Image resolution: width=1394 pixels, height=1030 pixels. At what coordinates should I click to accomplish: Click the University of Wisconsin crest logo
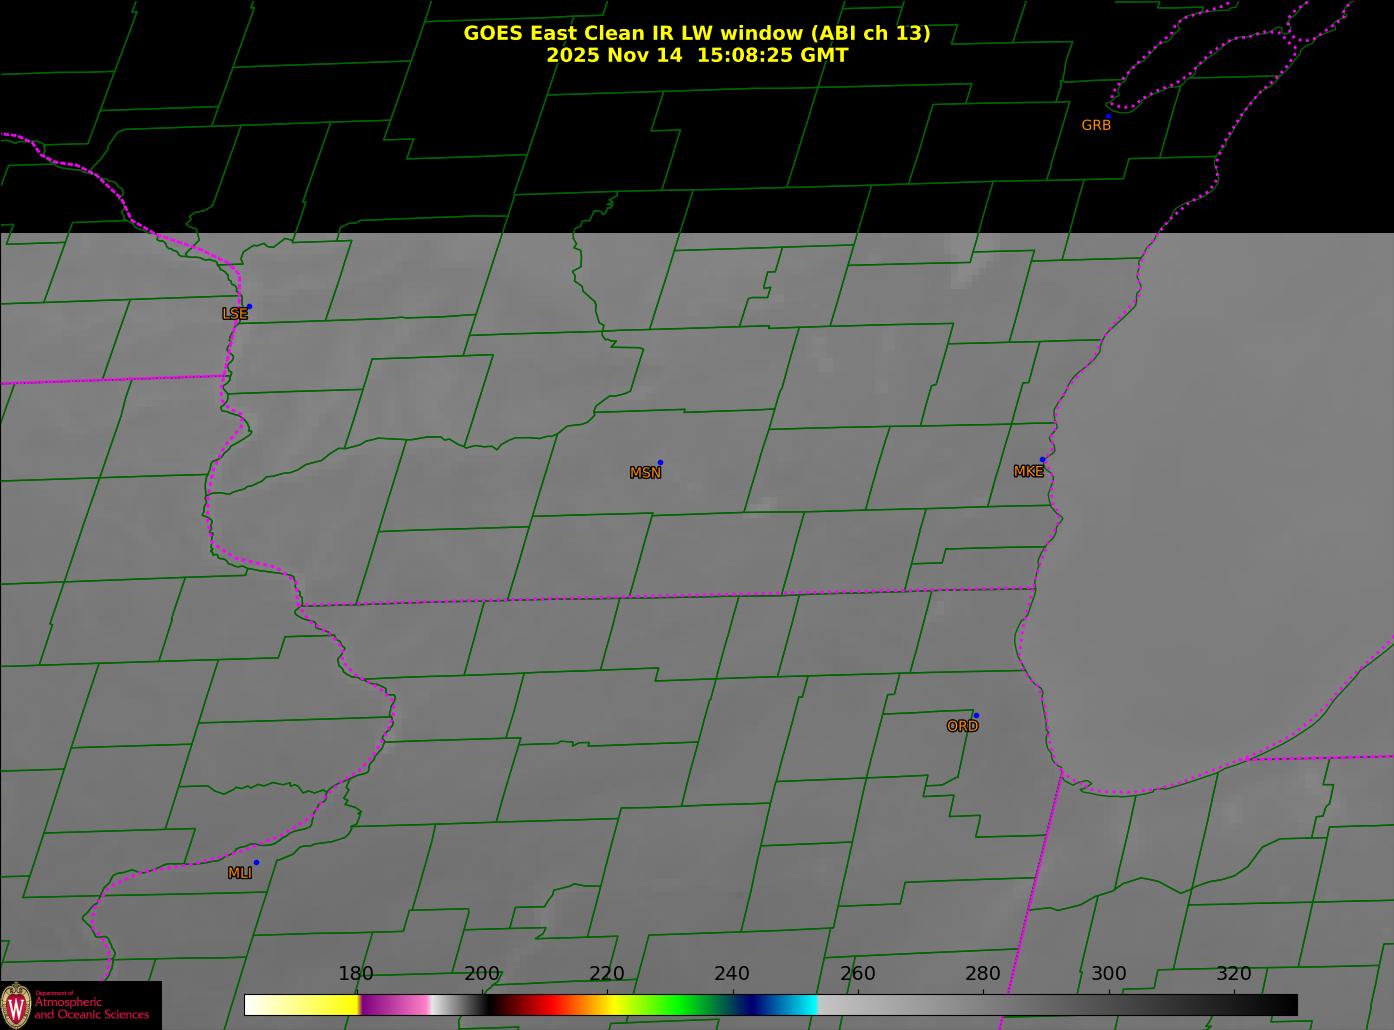17,1005
